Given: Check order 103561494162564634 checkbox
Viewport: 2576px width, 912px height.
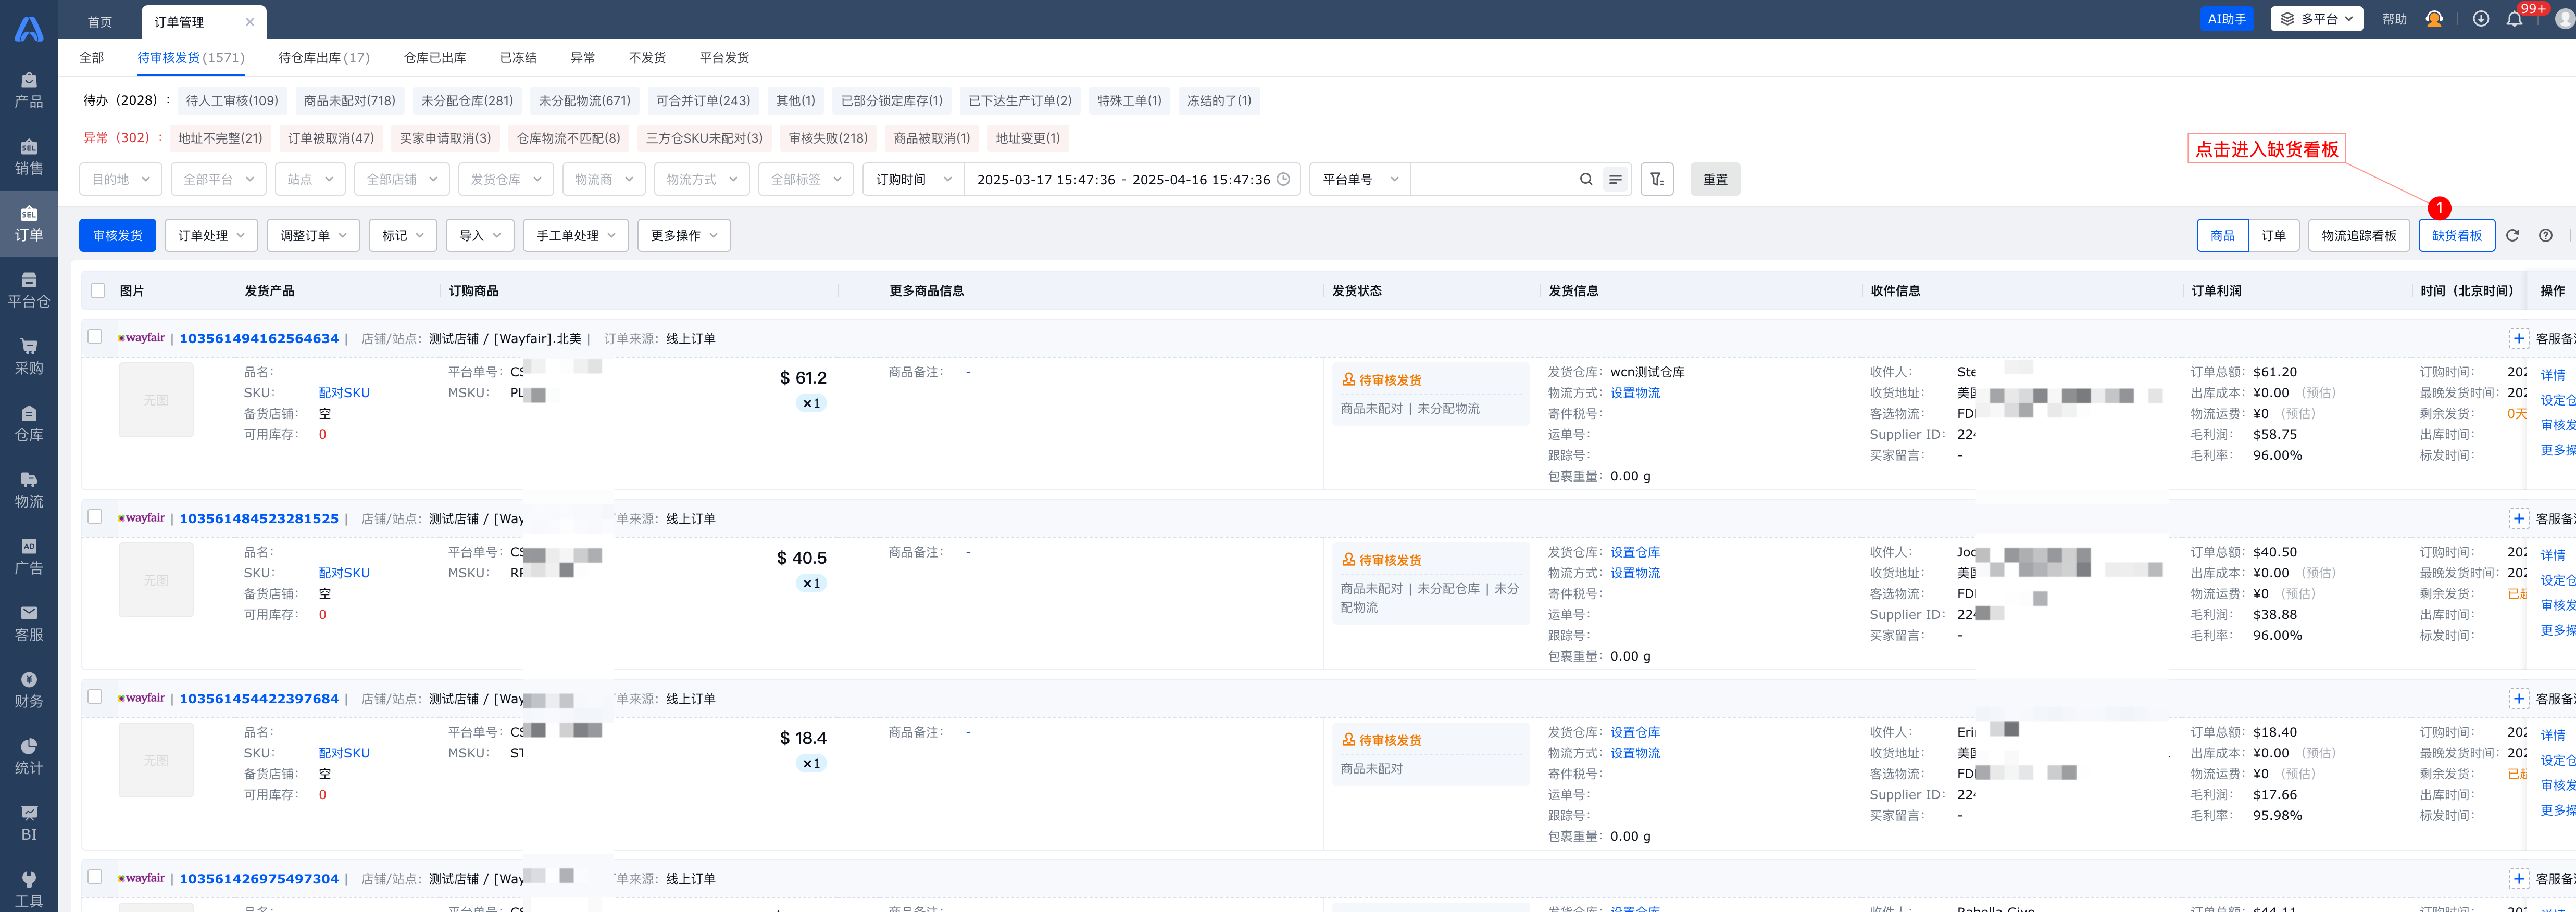Looking at the screenshot, I should click(95, 337).
